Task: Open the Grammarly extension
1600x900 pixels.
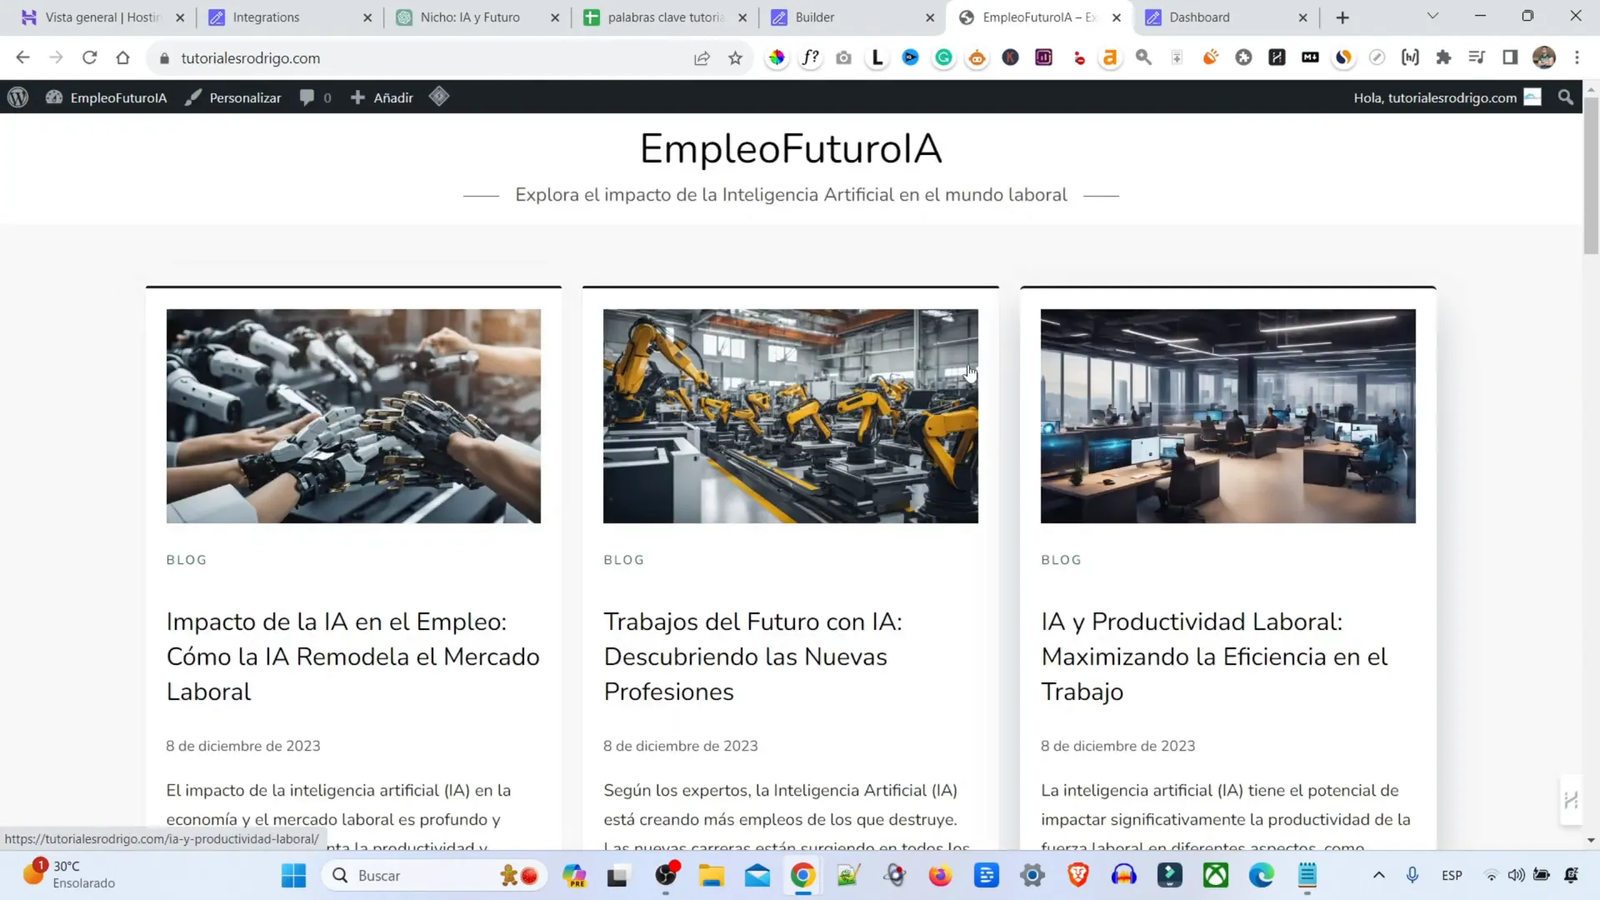Action: pos(943,57)
